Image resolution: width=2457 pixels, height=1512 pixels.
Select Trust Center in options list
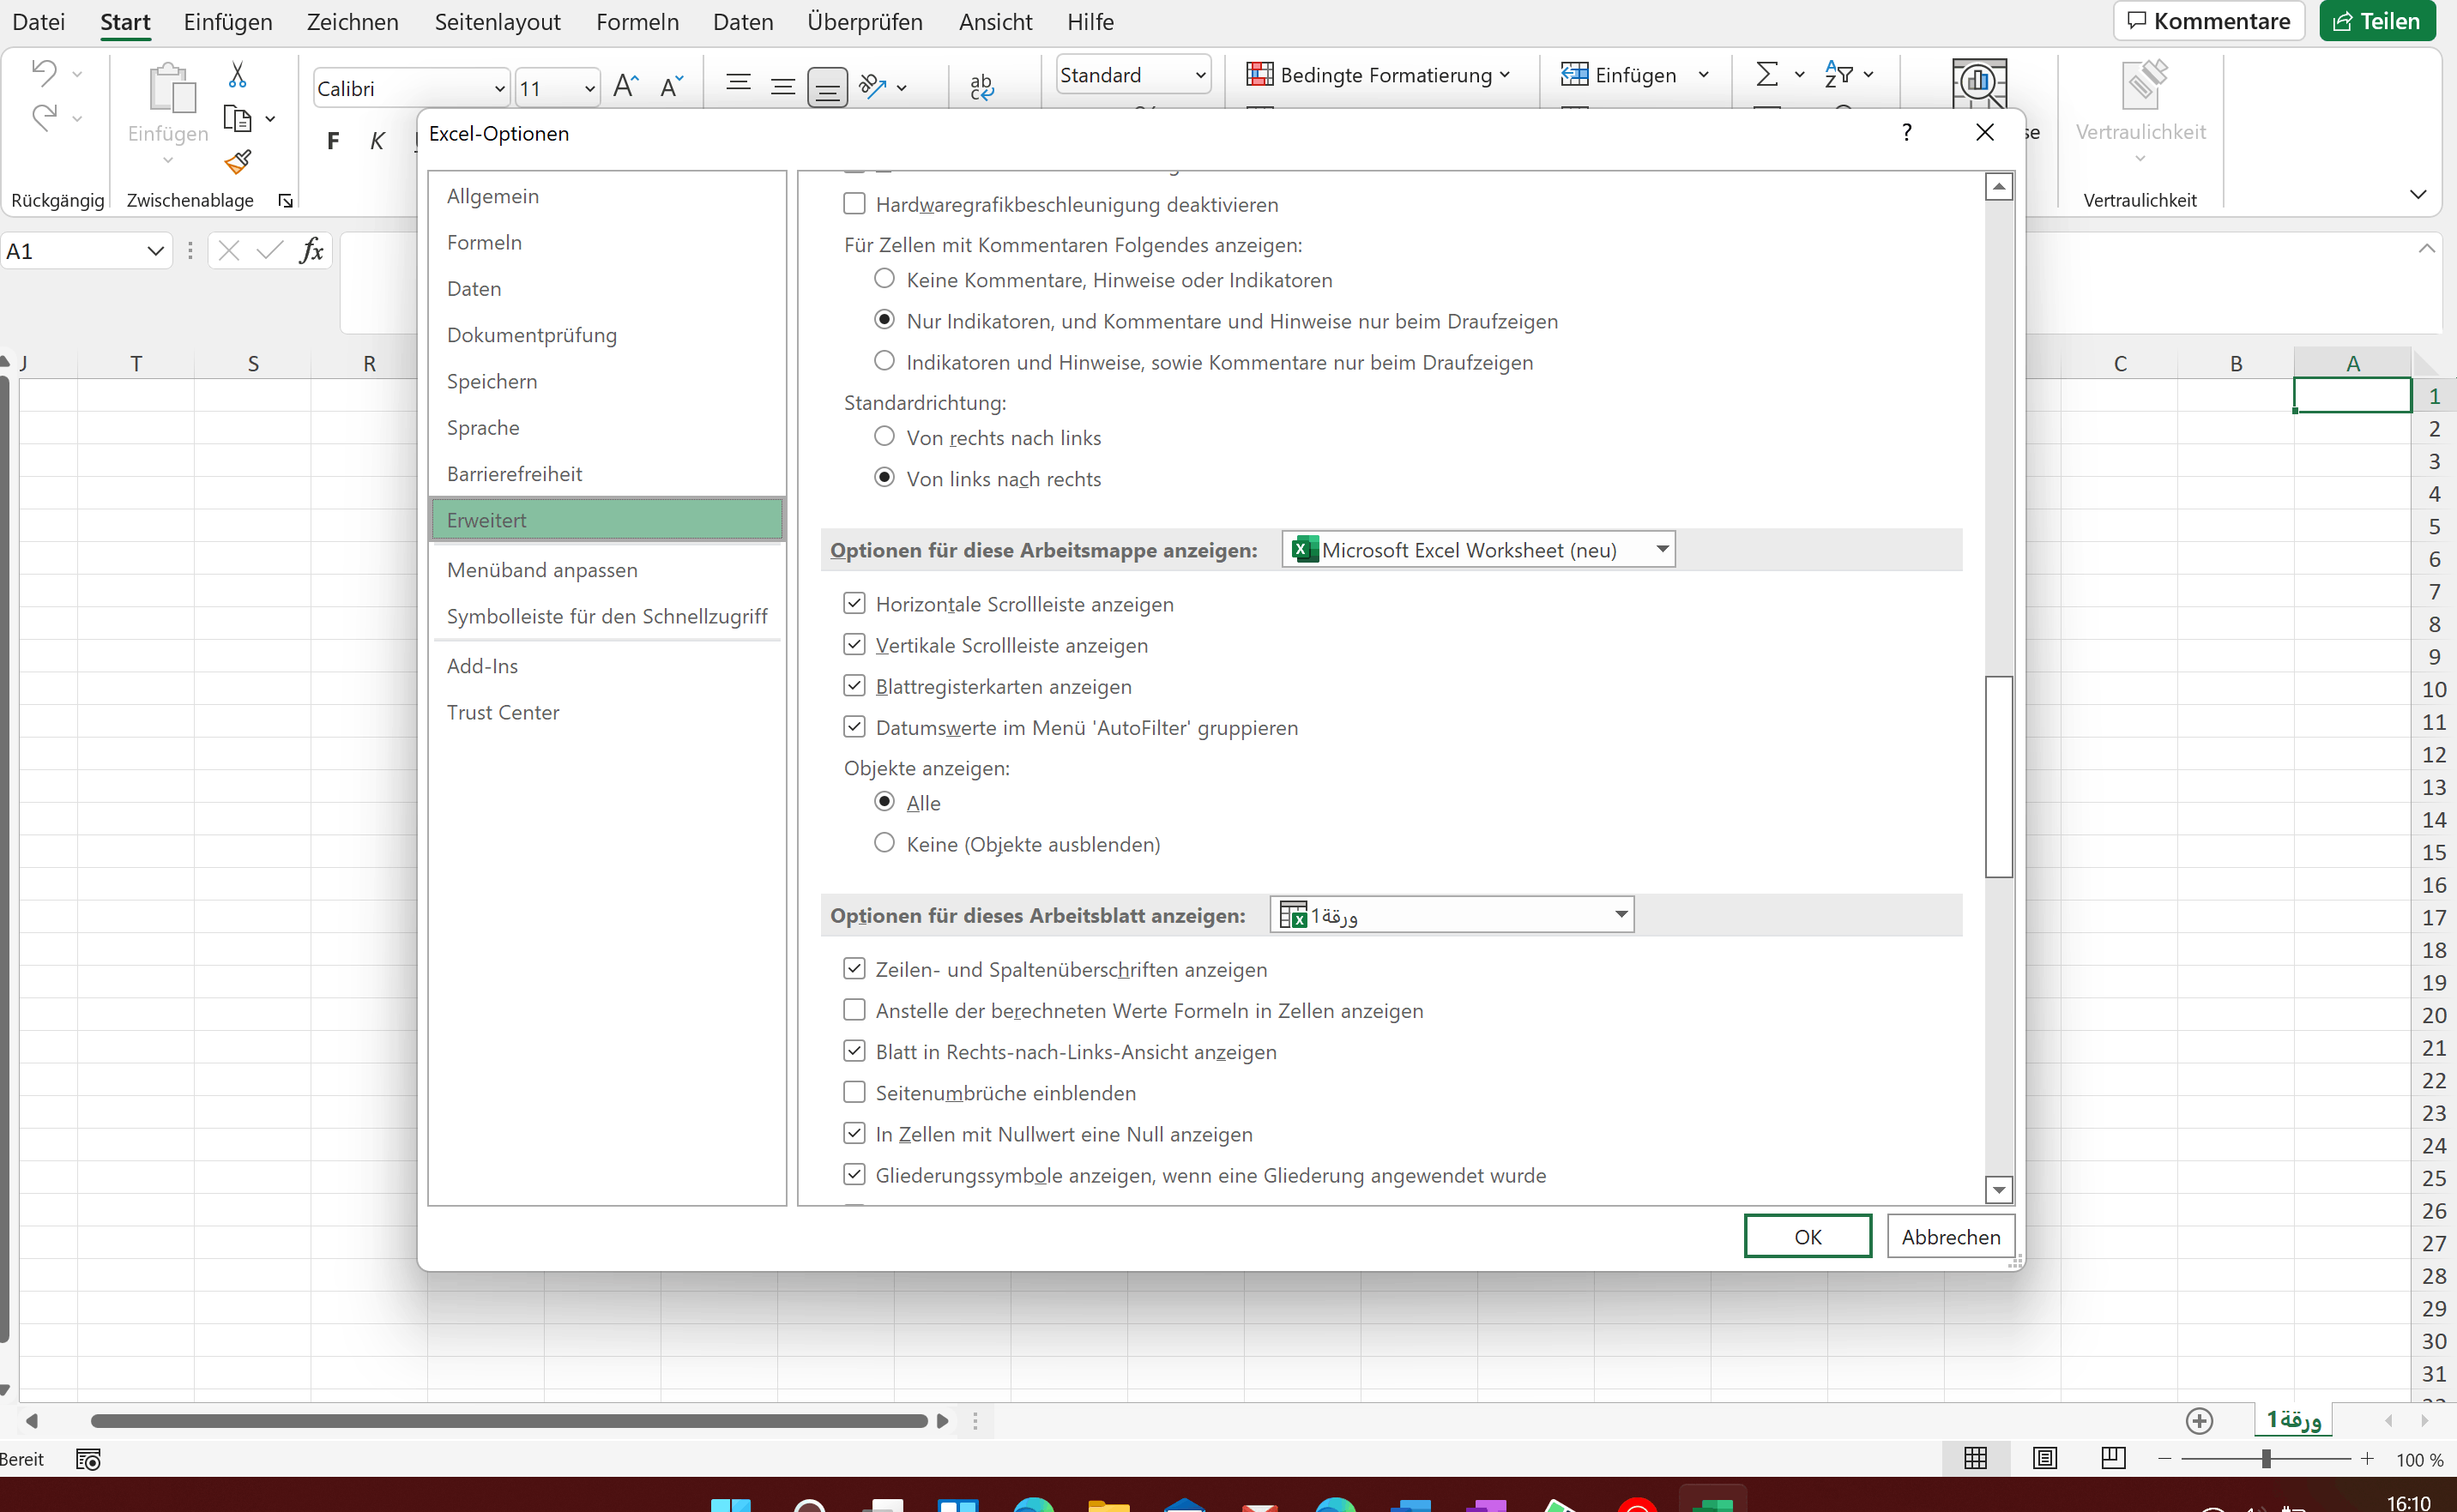coord(503,712)
